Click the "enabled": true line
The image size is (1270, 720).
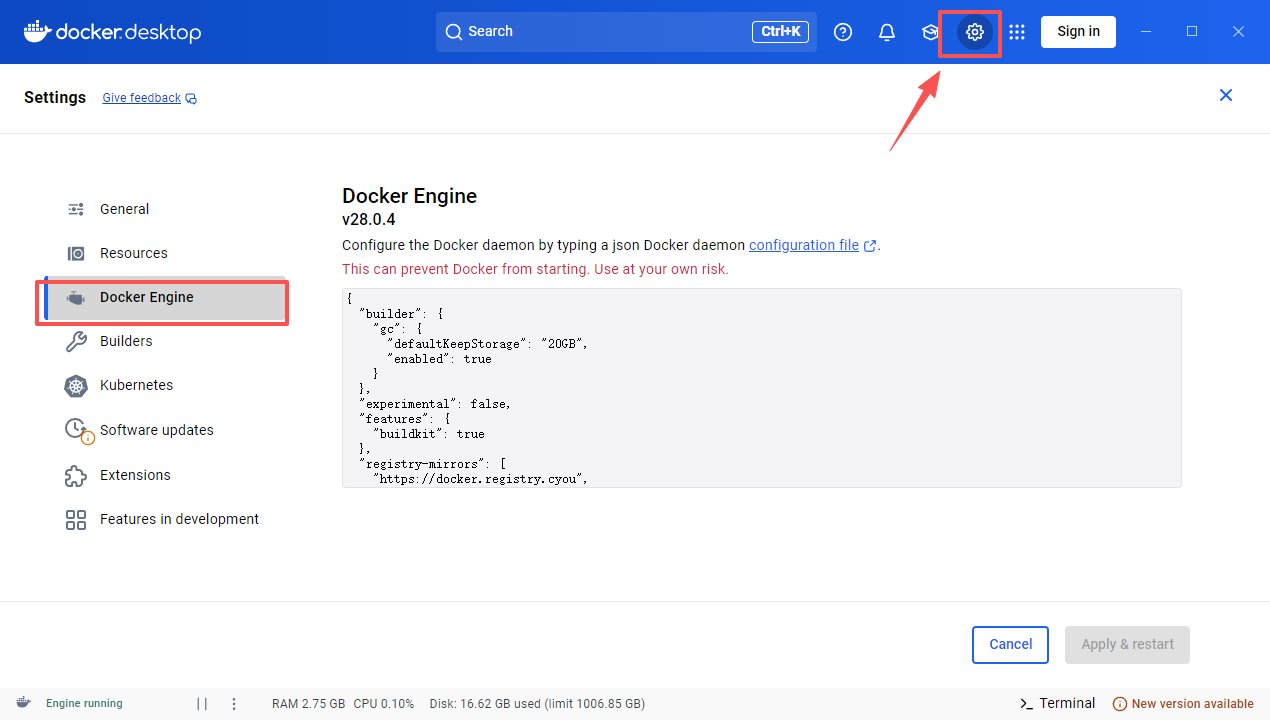439,359
